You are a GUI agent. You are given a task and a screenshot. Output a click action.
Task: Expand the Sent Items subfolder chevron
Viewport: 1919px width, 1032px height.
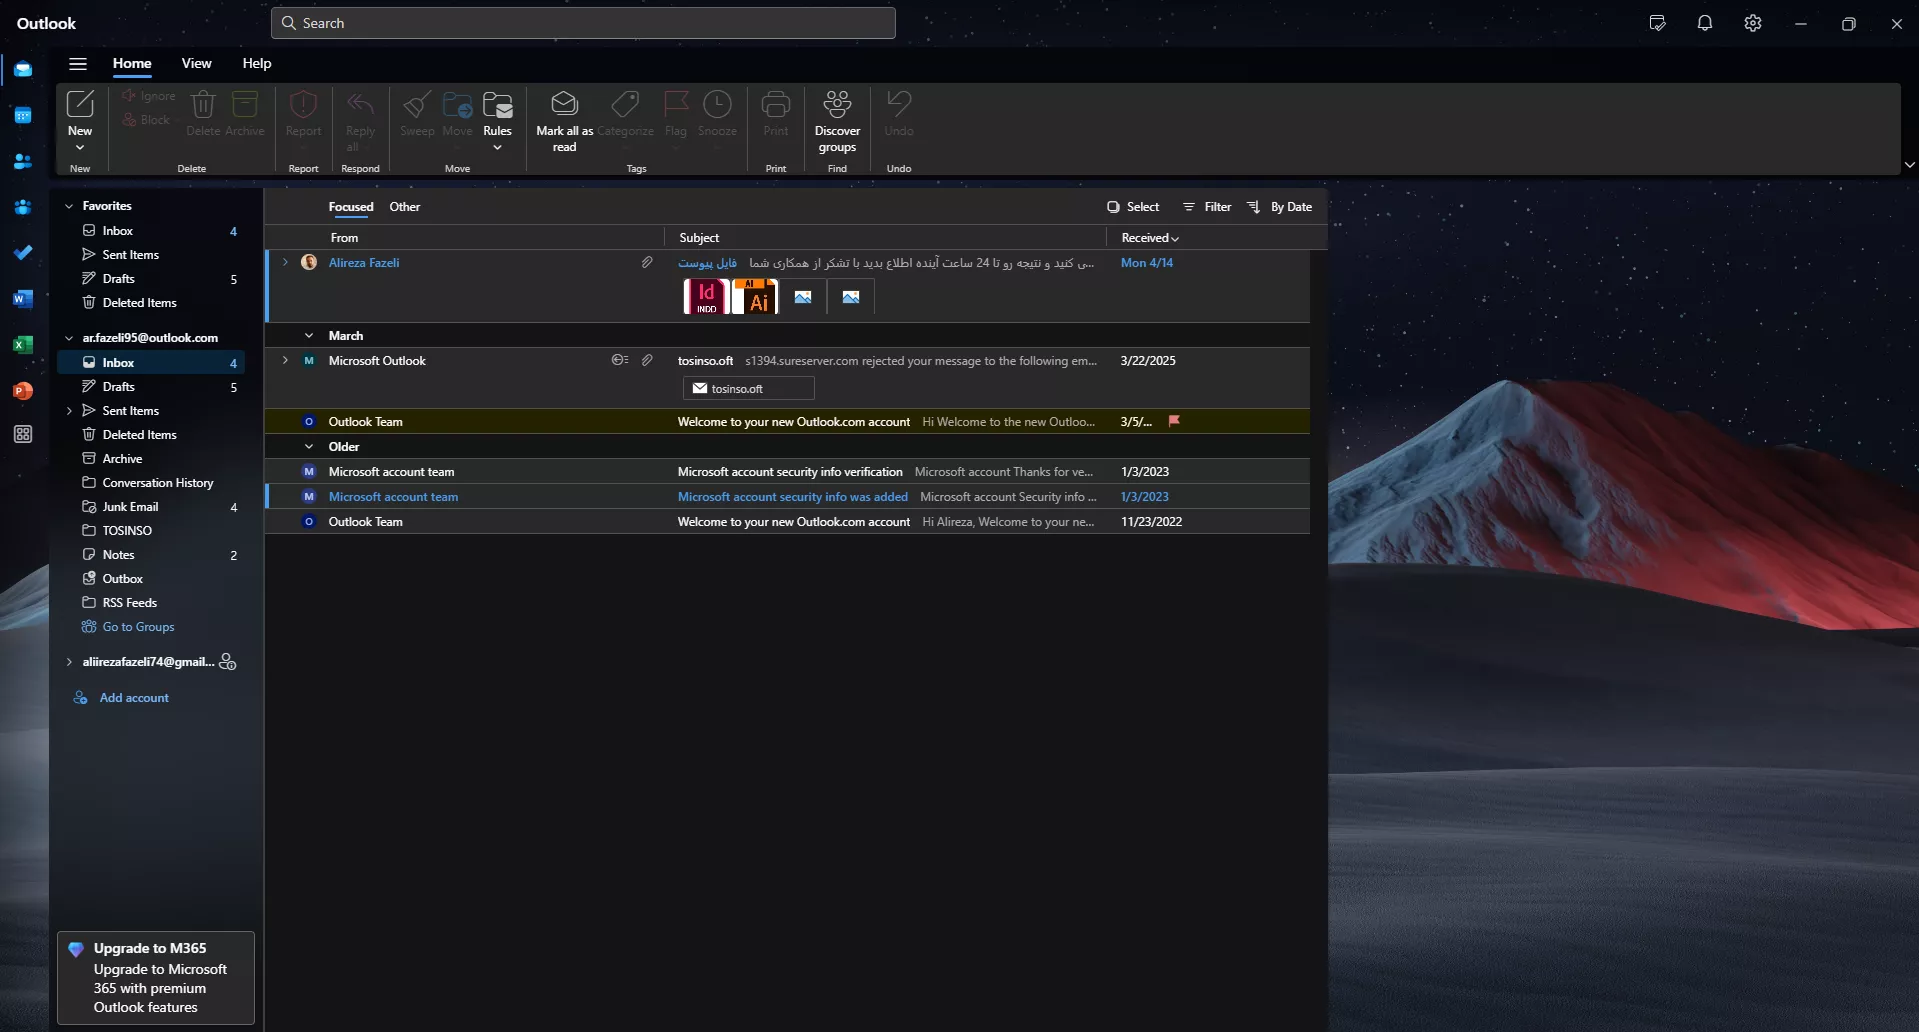(69, 411)
